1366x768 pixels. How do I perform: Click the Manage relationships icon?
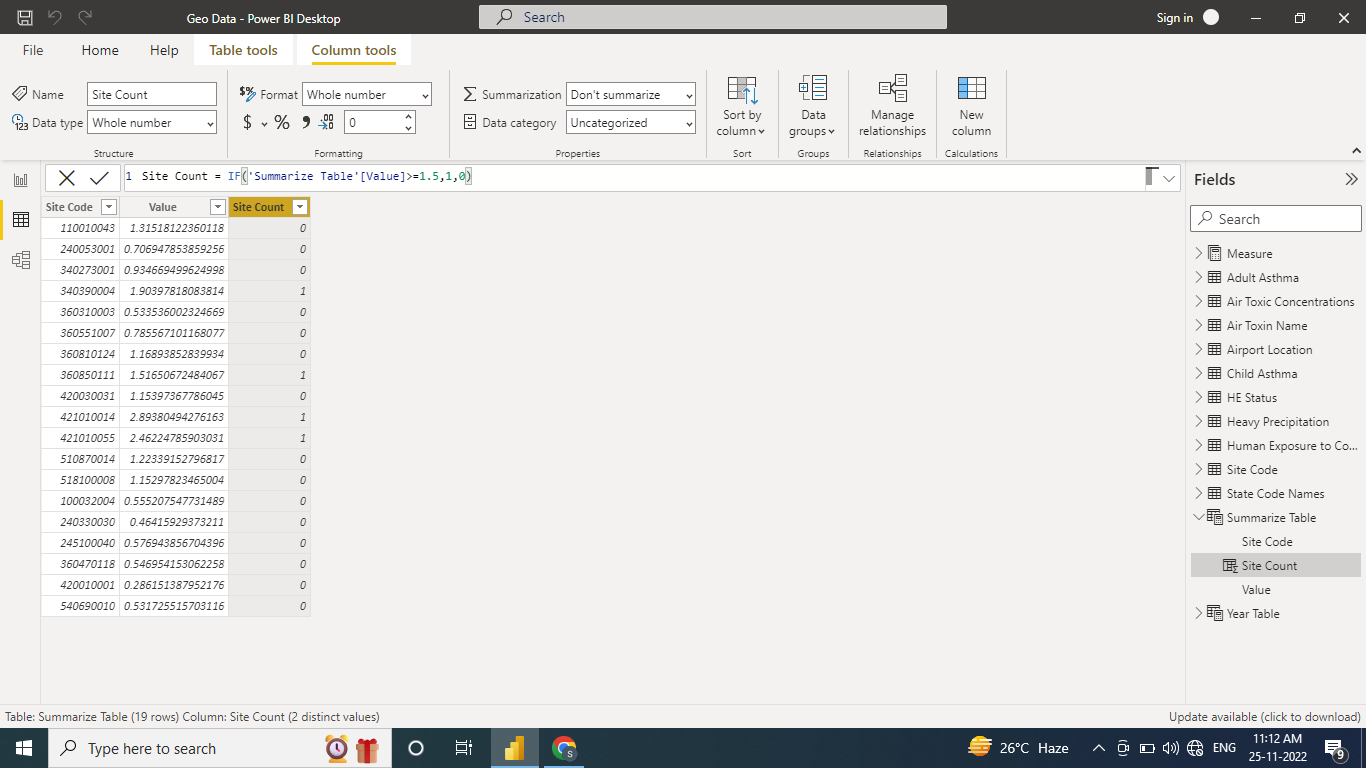click(892, 107)
